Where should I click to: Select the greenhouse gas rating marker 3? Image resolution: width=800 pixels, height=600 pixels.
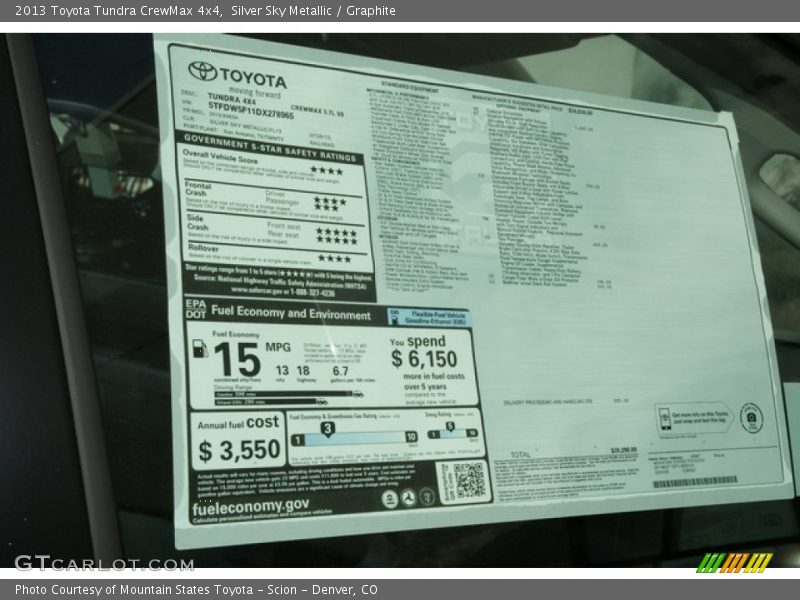(x=328, y=429)
